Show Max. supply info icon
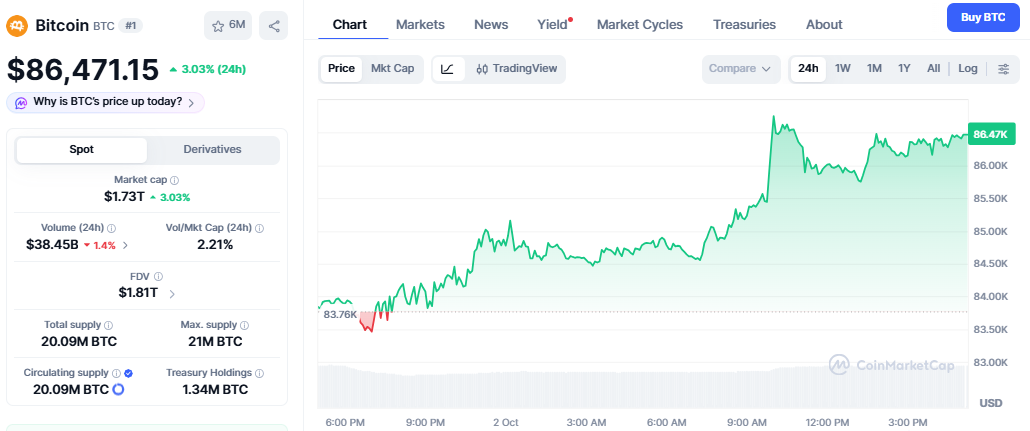 tap(244, 325)
